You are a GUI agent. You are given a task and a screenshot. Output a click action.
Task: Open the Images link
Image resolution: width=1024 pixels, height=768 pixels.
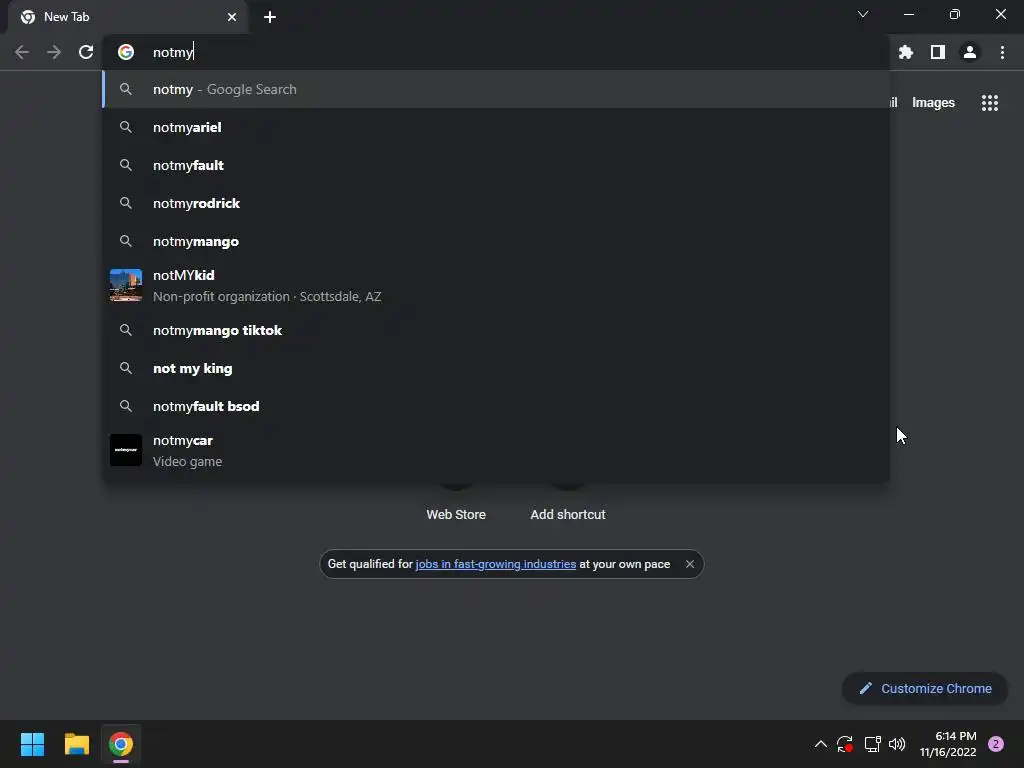point(933,103)
